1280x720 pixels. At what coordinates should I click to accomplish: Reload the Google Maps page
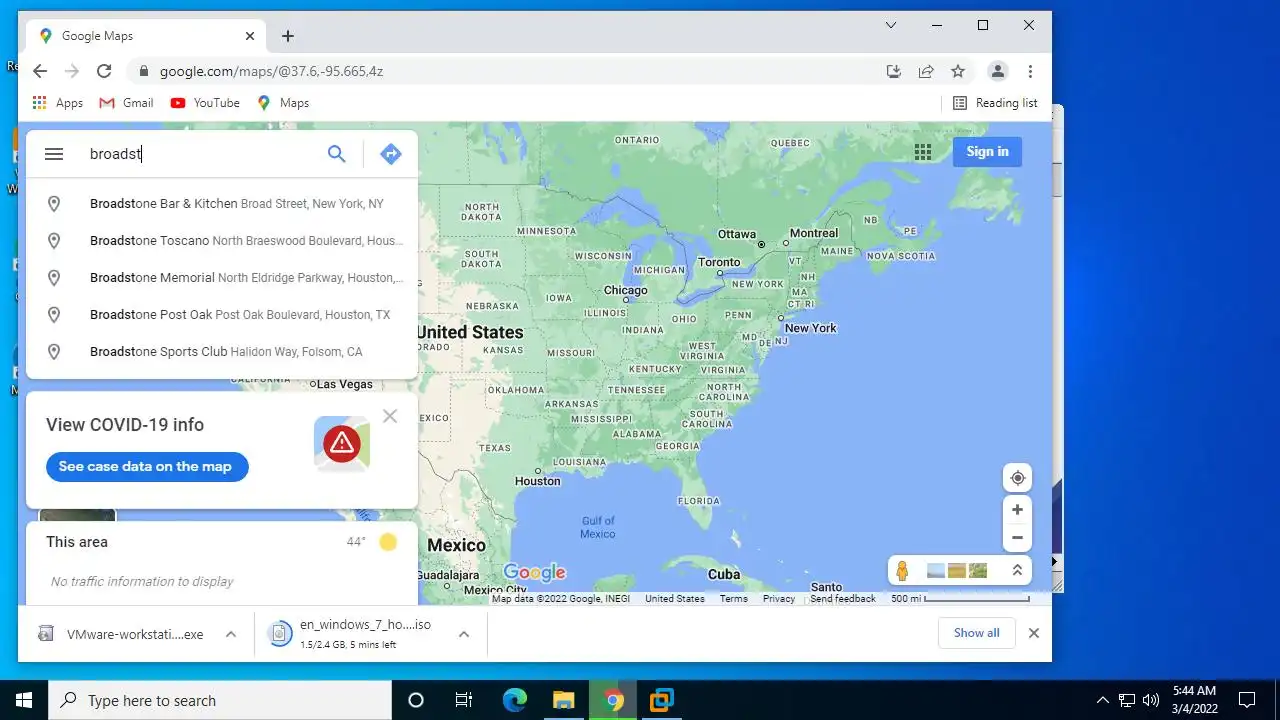click(104, 71)
